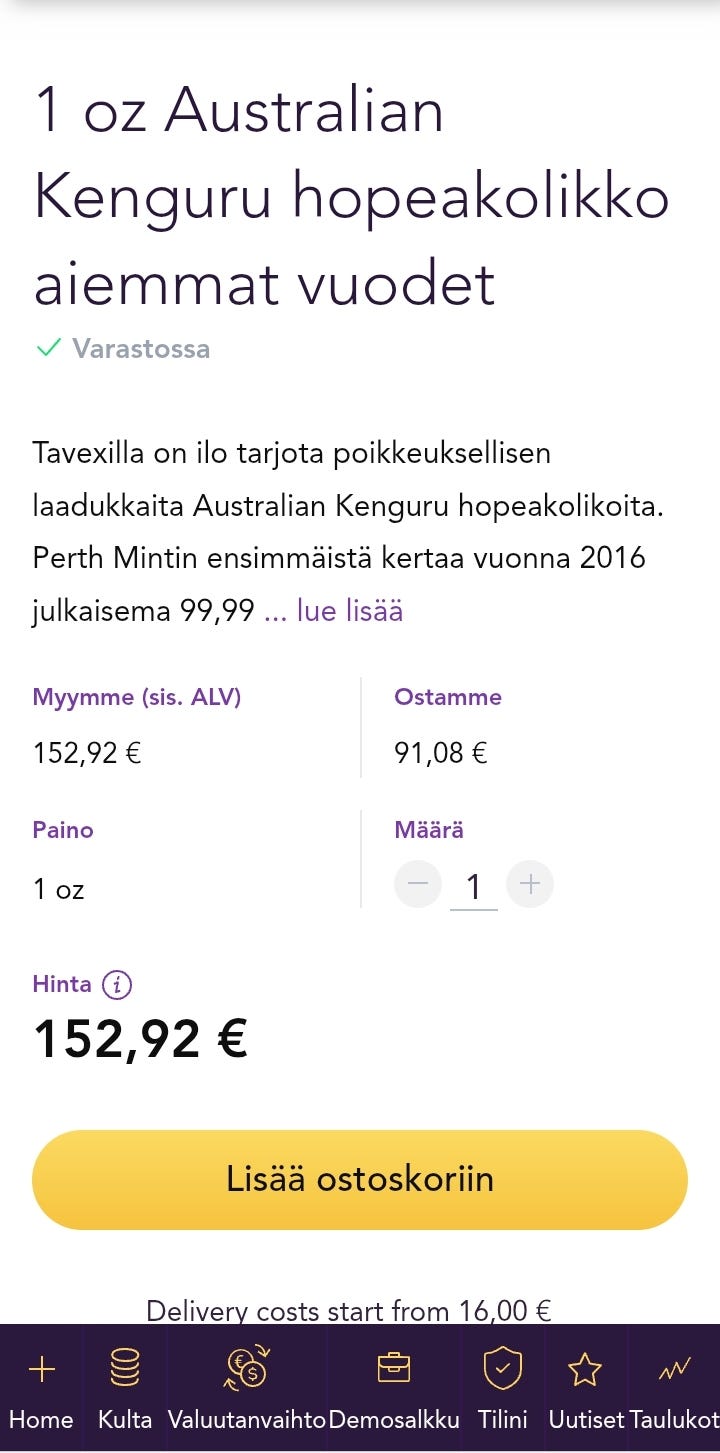Viewport: 720px width, 1453px height.
Task: Decrease quantity with the minus button
Action: 417,883
